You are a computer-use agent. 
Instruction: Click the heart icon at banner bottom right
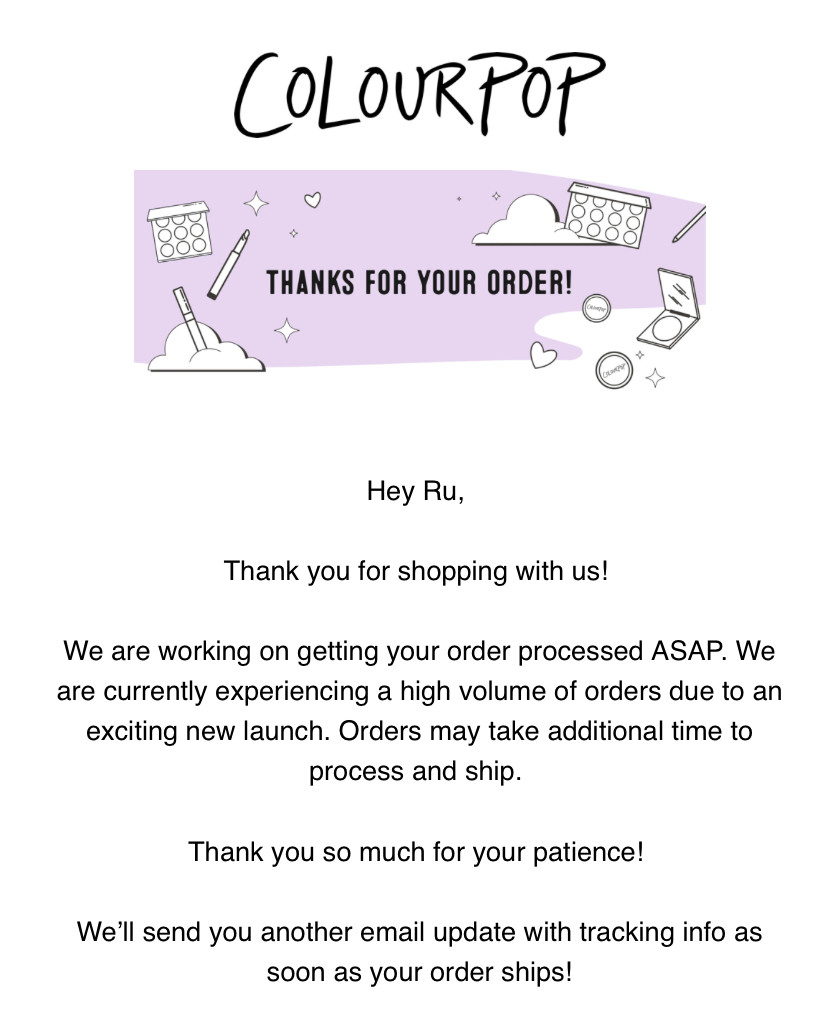(x=543, y=355)
